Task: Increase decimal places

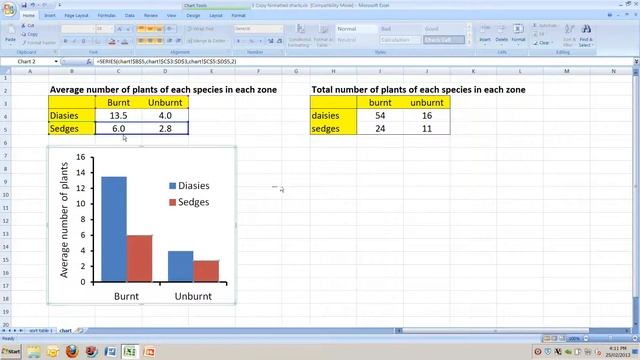Action: pyautogui.click(x=271, y=41)
